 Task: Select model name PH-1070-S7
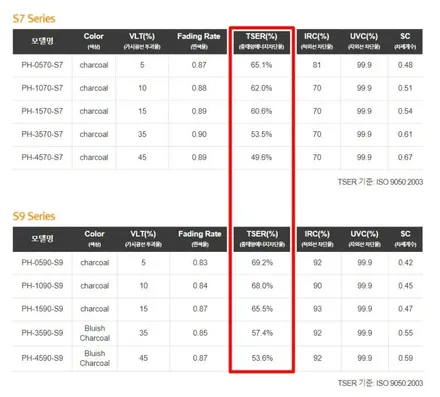tap(42, 88)
